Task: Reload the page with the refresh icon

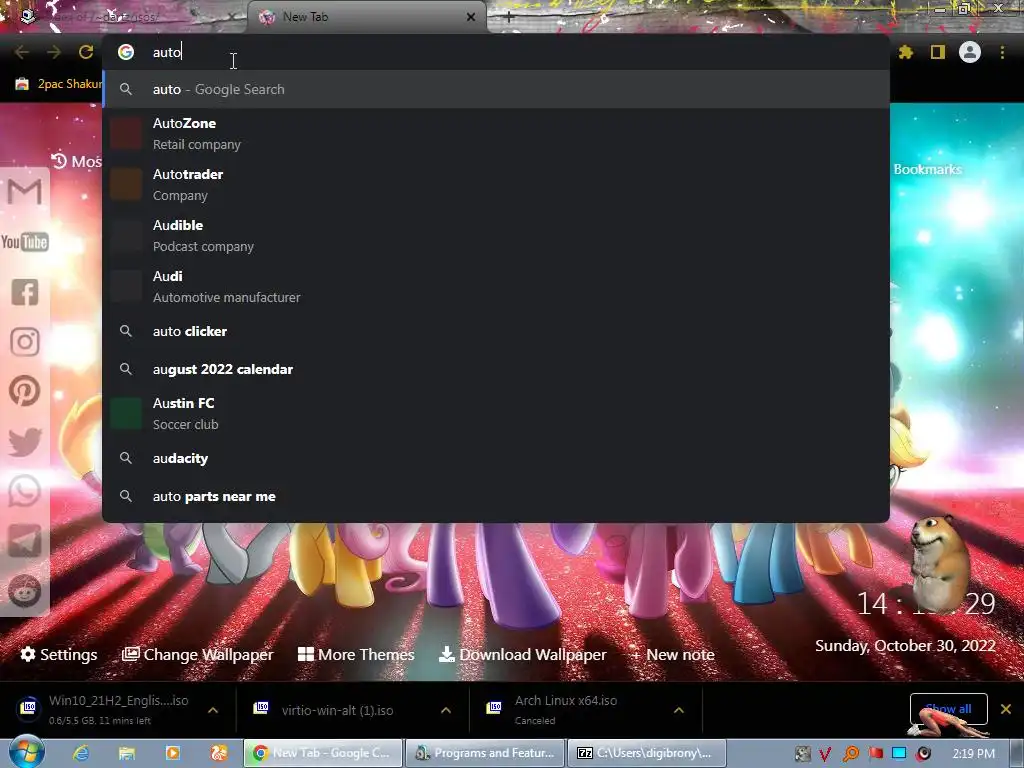Action: tap(86, 52)
